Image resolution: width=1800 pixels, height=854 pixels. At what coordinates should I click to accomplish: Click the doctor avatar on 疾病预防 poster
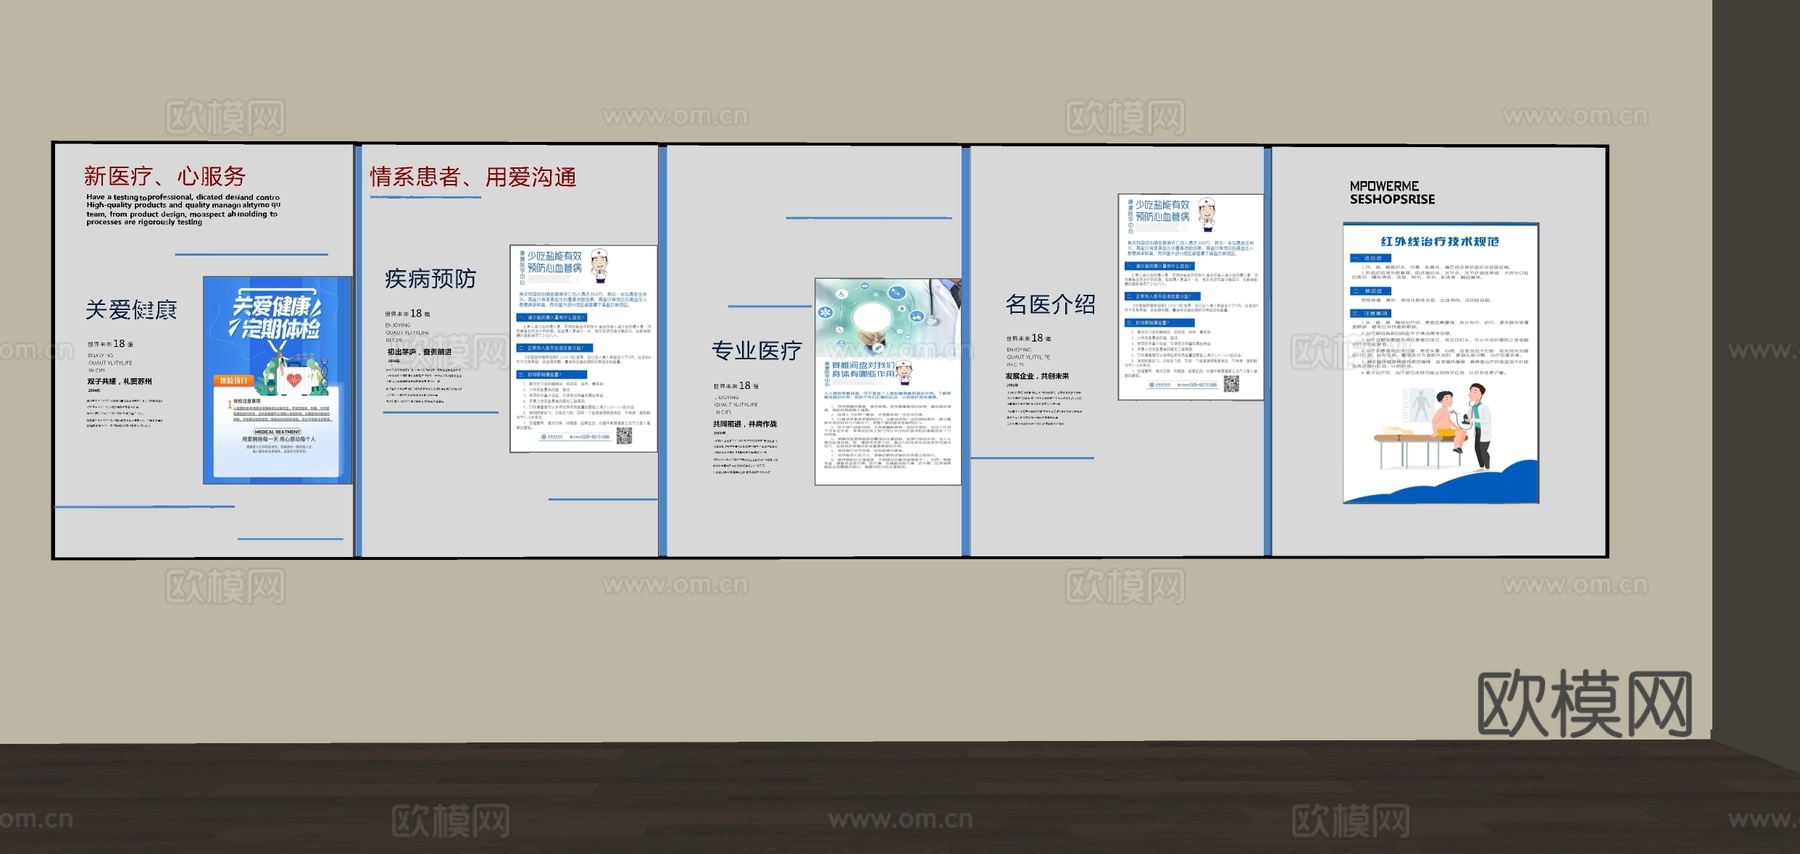(x=600, y=265)
